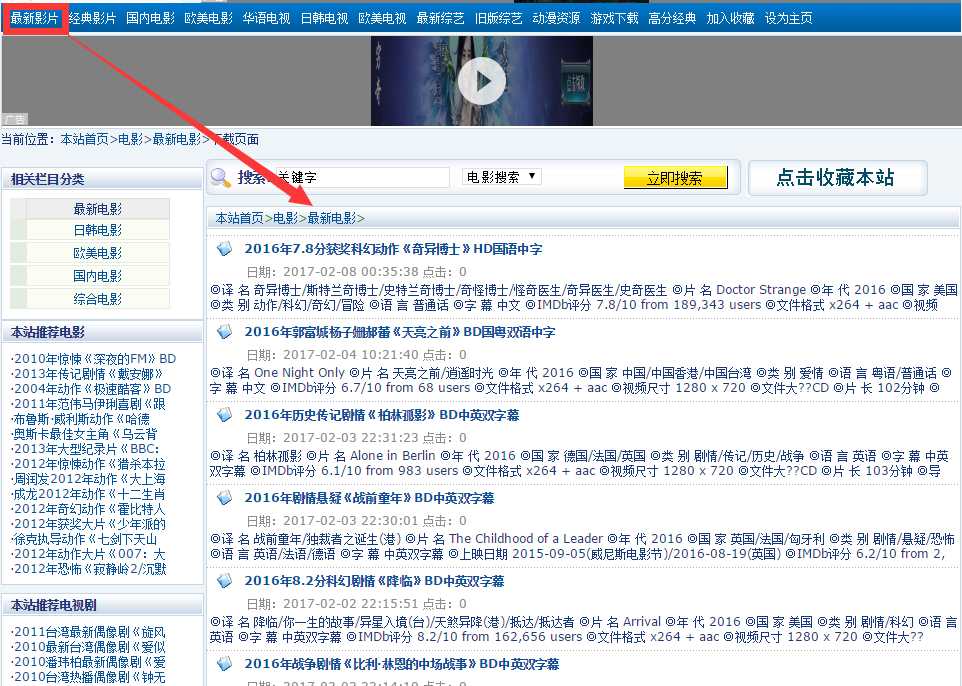Open recommended film 奥斯卡最佳女主角《乌云背

click(84, 434)
